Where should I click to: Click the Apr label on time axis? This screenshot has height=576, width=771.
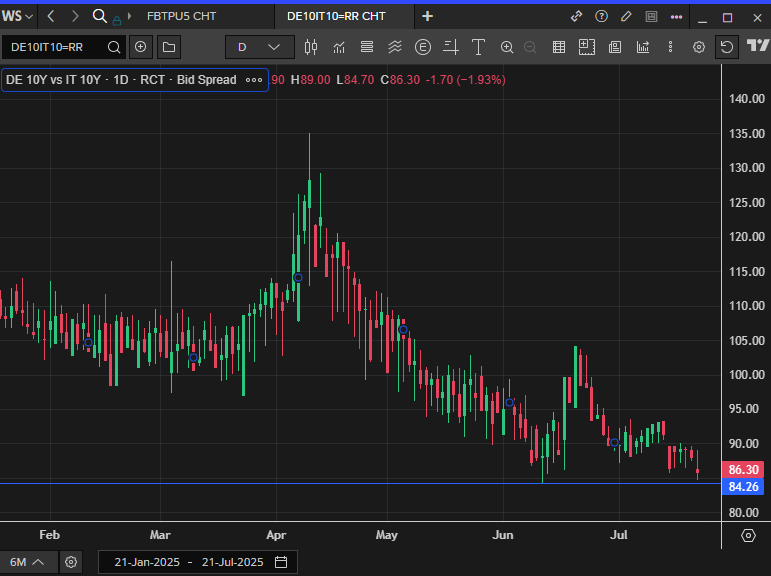click(x=276, y=535)
